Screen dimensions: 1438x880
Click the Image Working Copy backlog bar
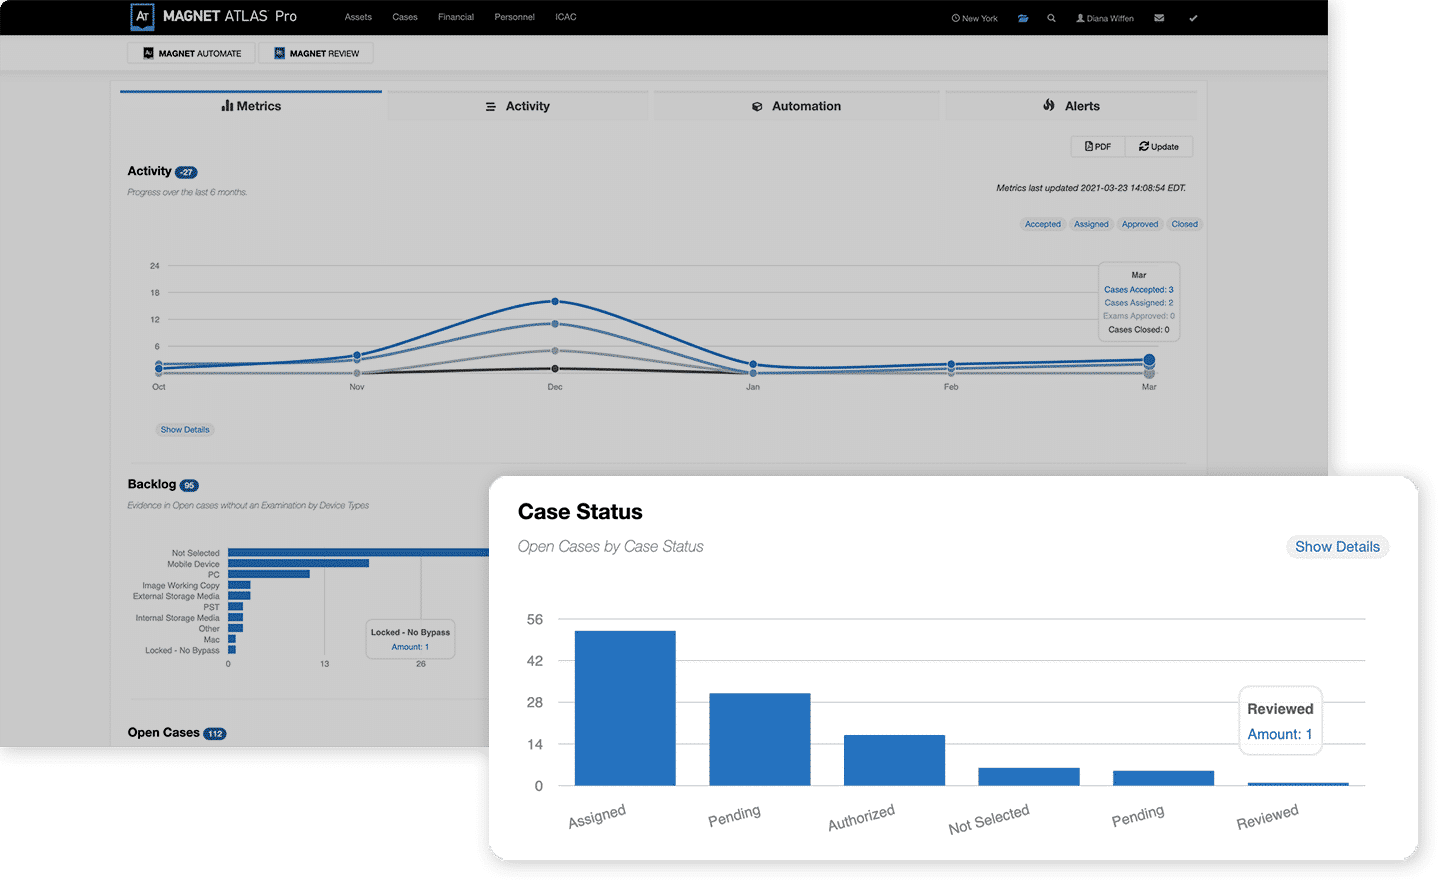(239, 585)
